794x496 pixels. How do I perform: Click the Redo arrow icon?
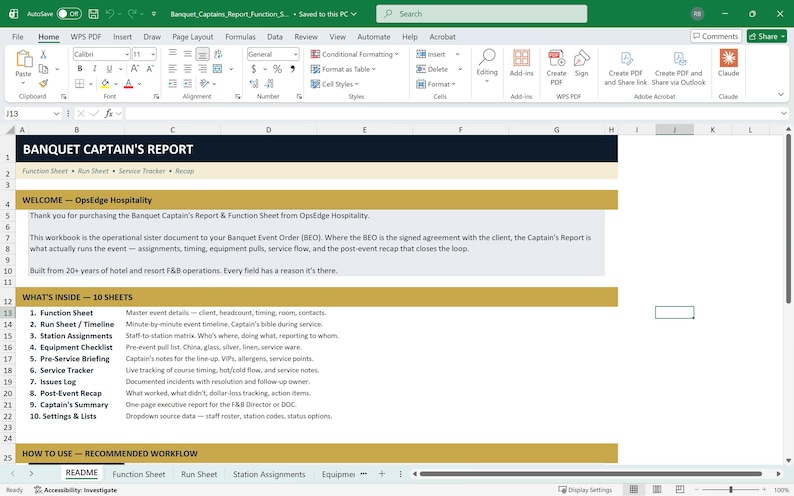click(x=132, y=14)
